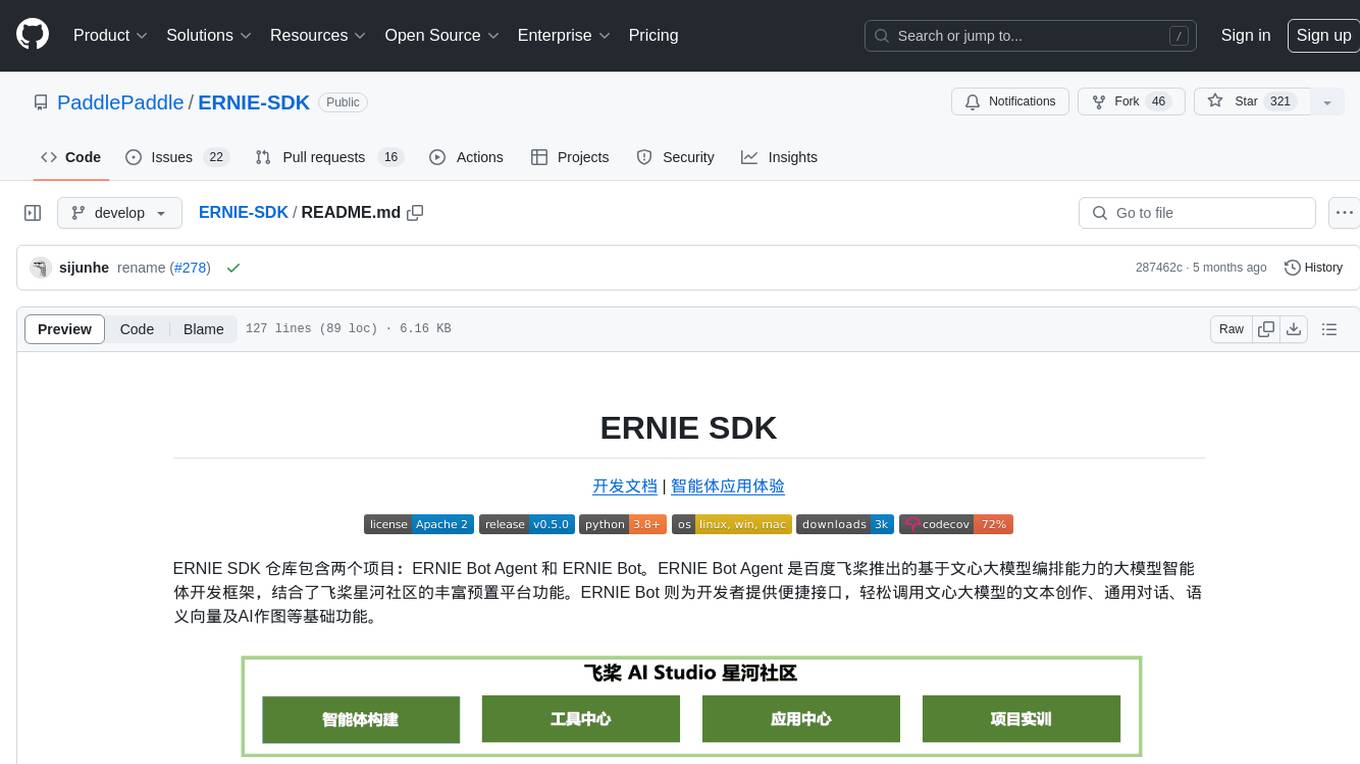Switch to the Issues tab
Screen dimensions: 1360x764
pyautogui.click(x=177, y=157)
